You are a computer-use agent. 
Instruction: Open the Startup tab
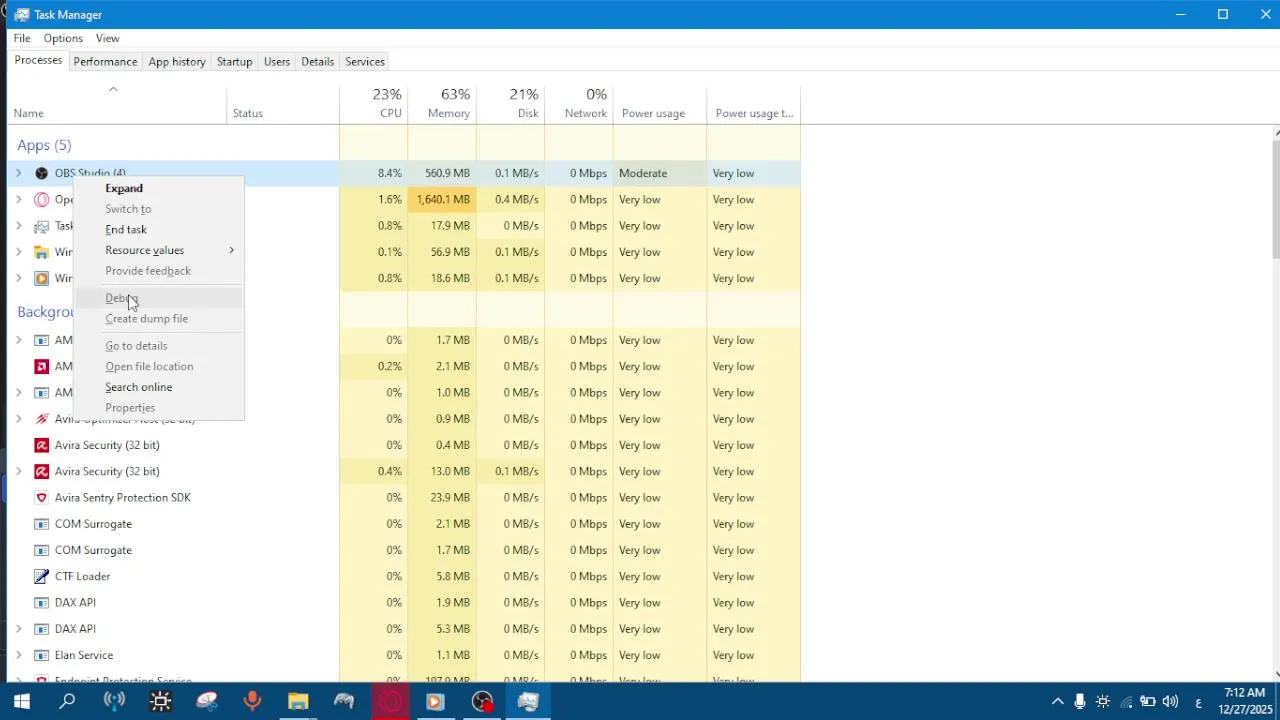pyautogui.click(x=235, y=61)
